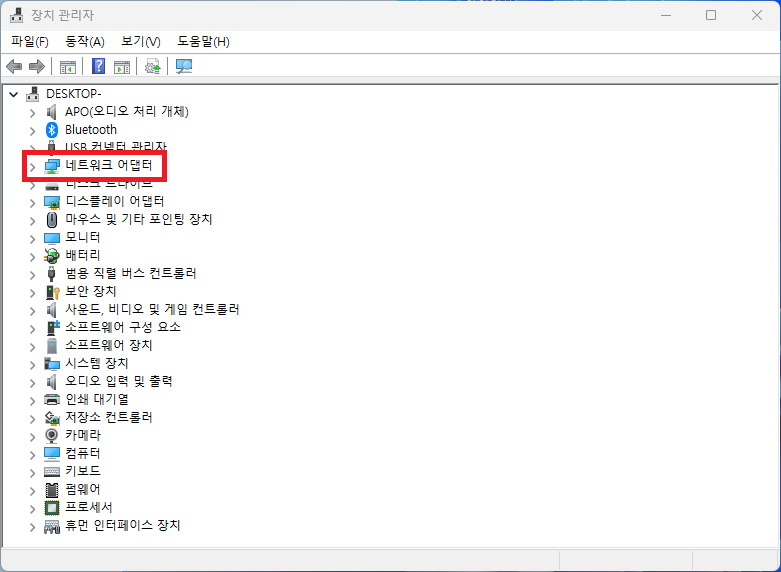Click the 디스플레이 어댑터 display card icon
Screen dimensions: 781x572
point(52,202)
